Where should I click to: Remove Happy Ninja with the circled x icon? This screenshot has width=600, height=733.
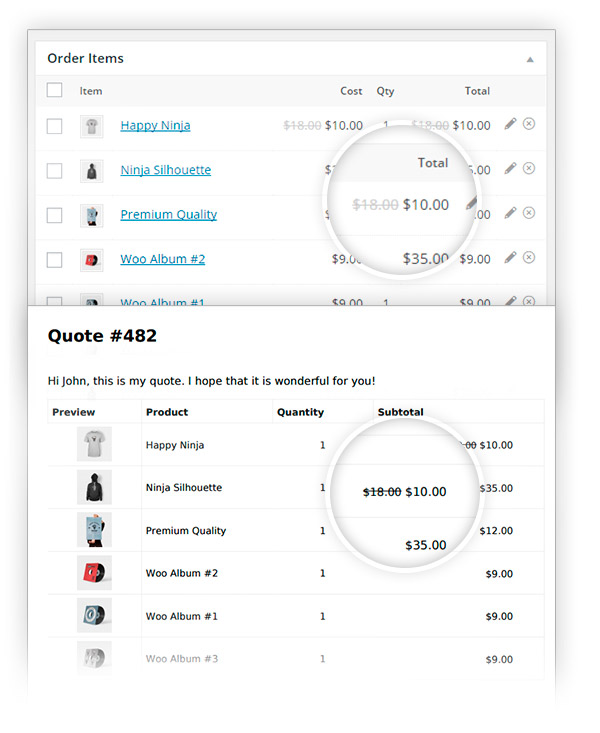pyautogui.click(x=529, y=123)
